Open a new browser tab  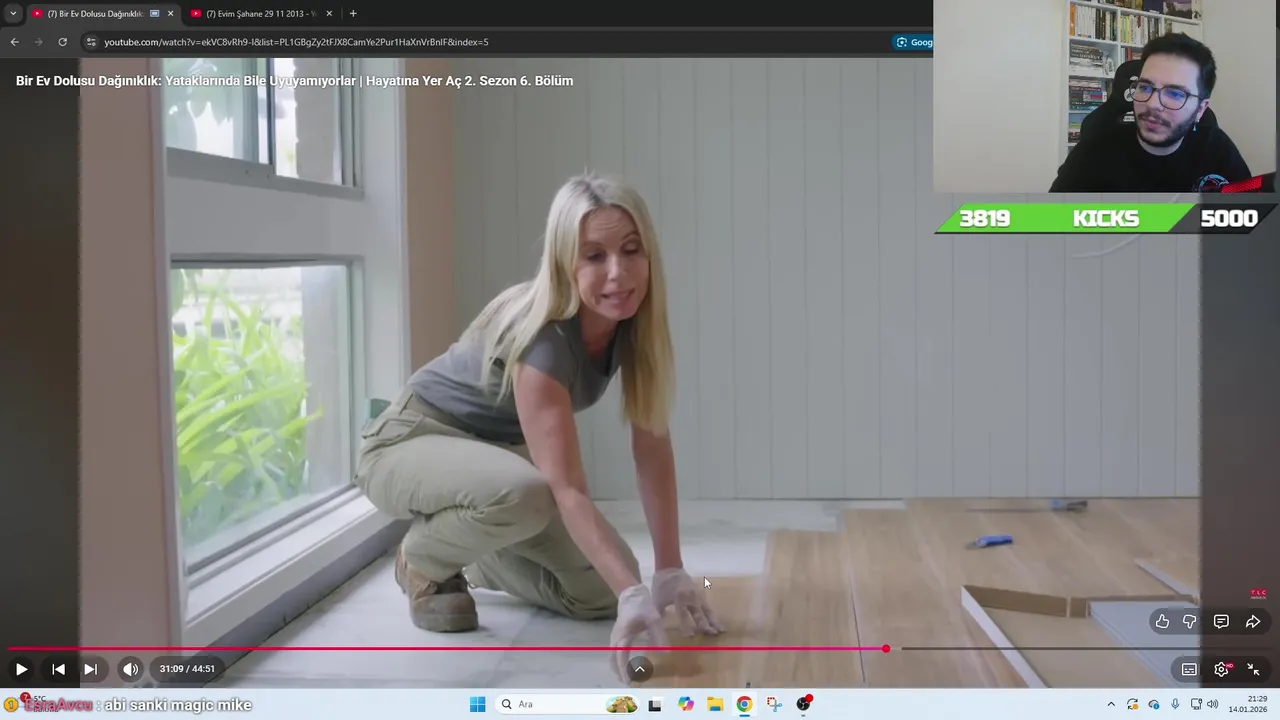click(353, 14)
